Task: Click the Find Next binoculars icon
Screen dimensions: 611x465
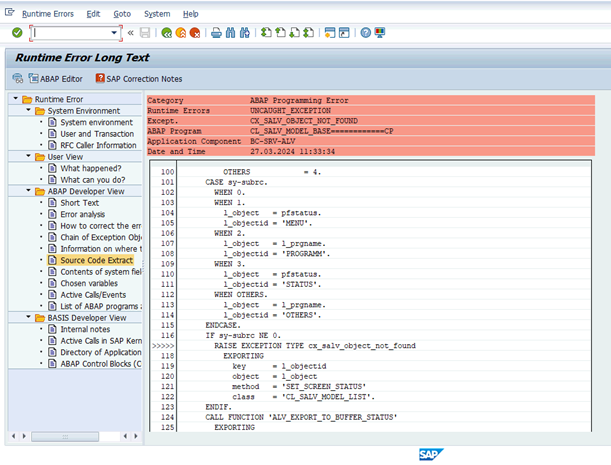Action: 245,33
